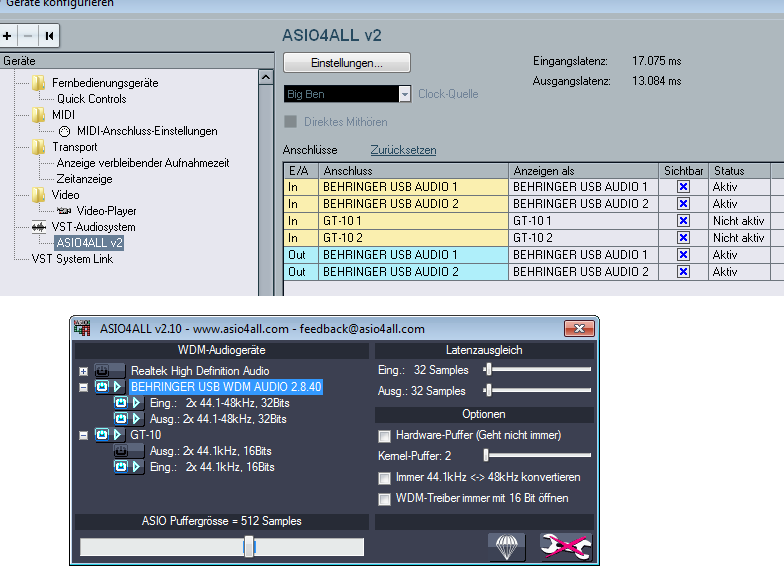The height and width of the screenshot is (578, 784).
Task: Select the Transport folder icon
Action: pos(38,146)
